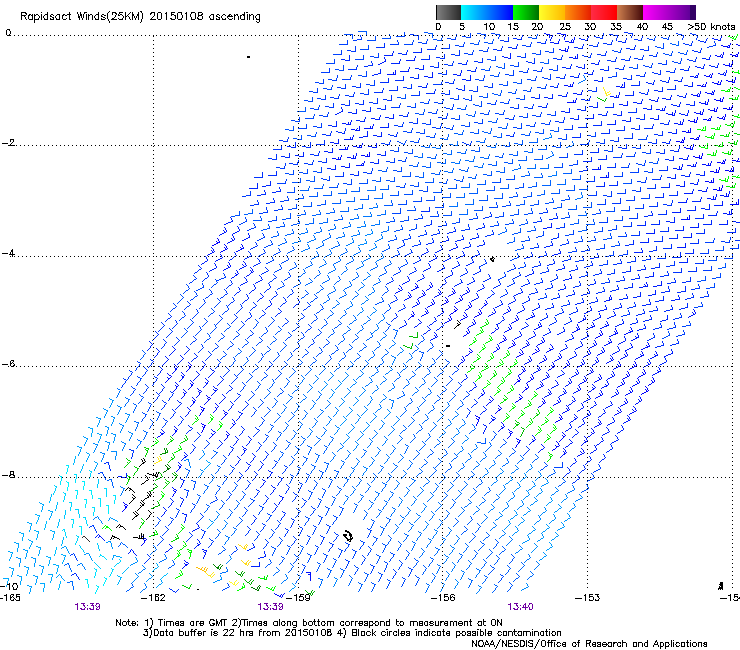Click the green 15-20 knots color swatch
The image size is (740, 650).
[526, 12]
